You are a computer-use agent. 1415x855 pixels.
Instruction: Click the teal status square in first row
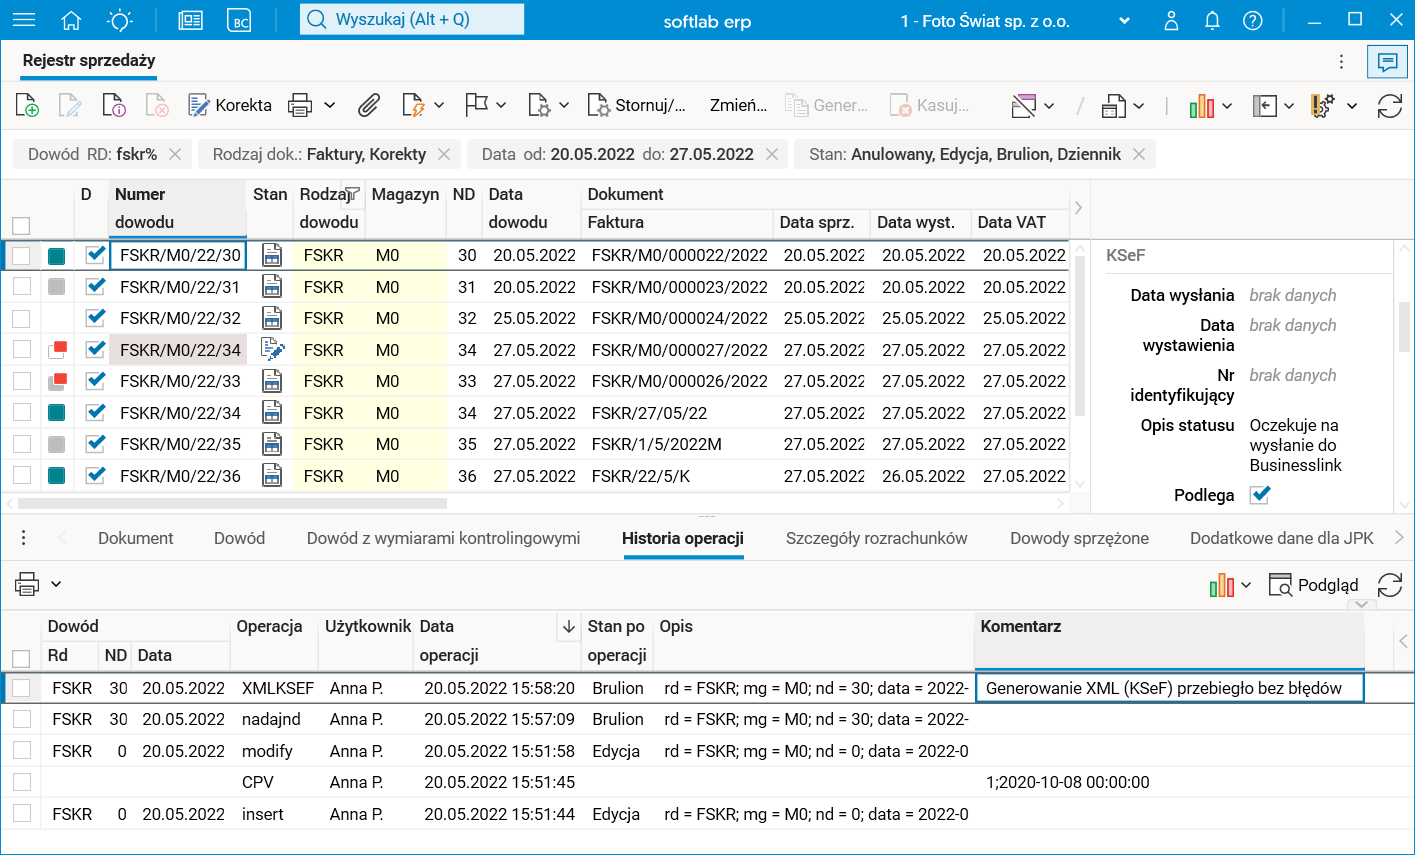(57, 256)
